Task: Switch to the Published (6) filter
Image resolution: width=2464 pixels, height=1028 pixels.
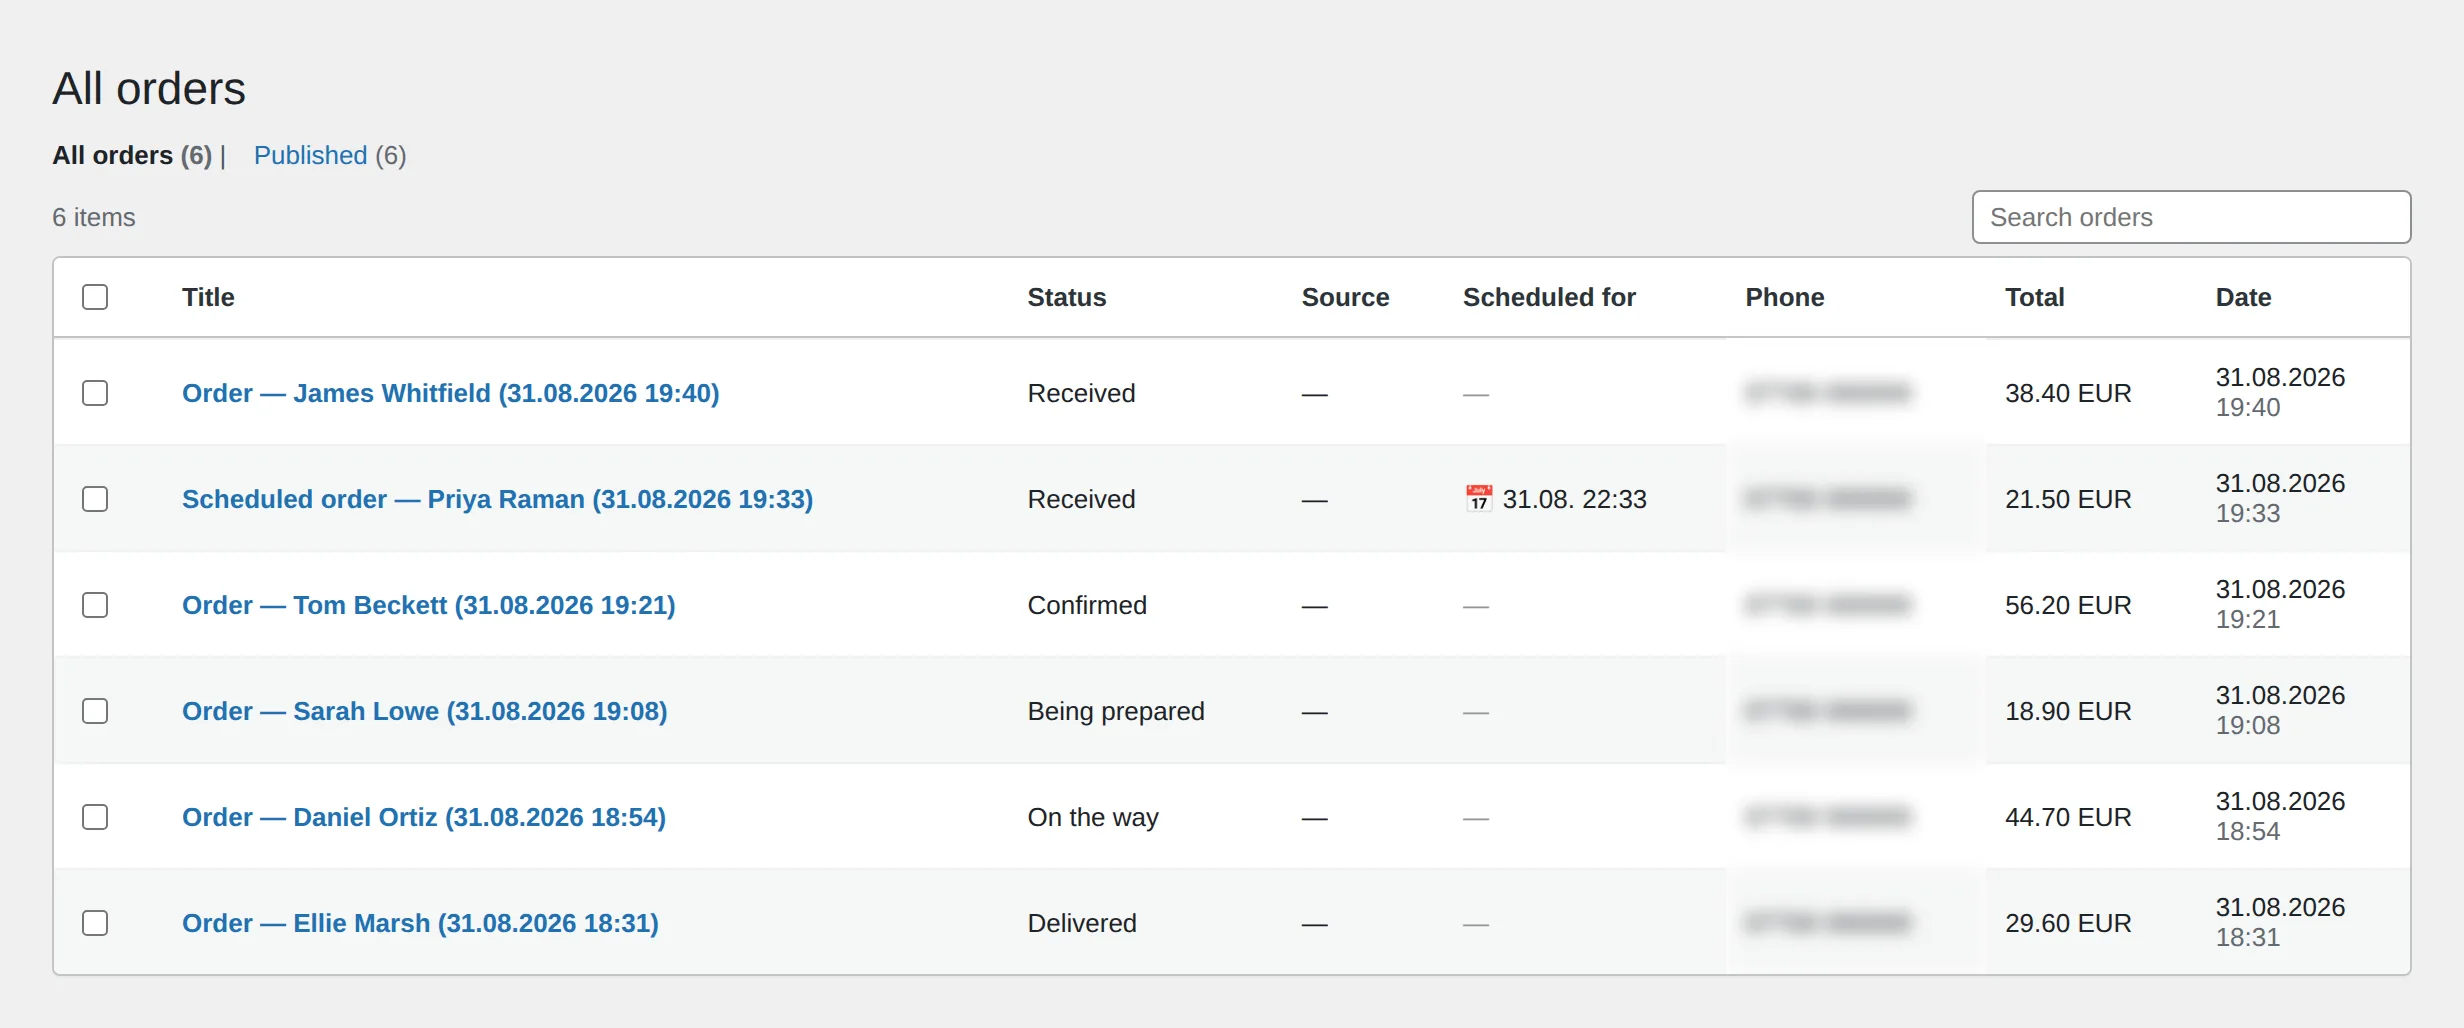Action: click(x=330, y=156)
